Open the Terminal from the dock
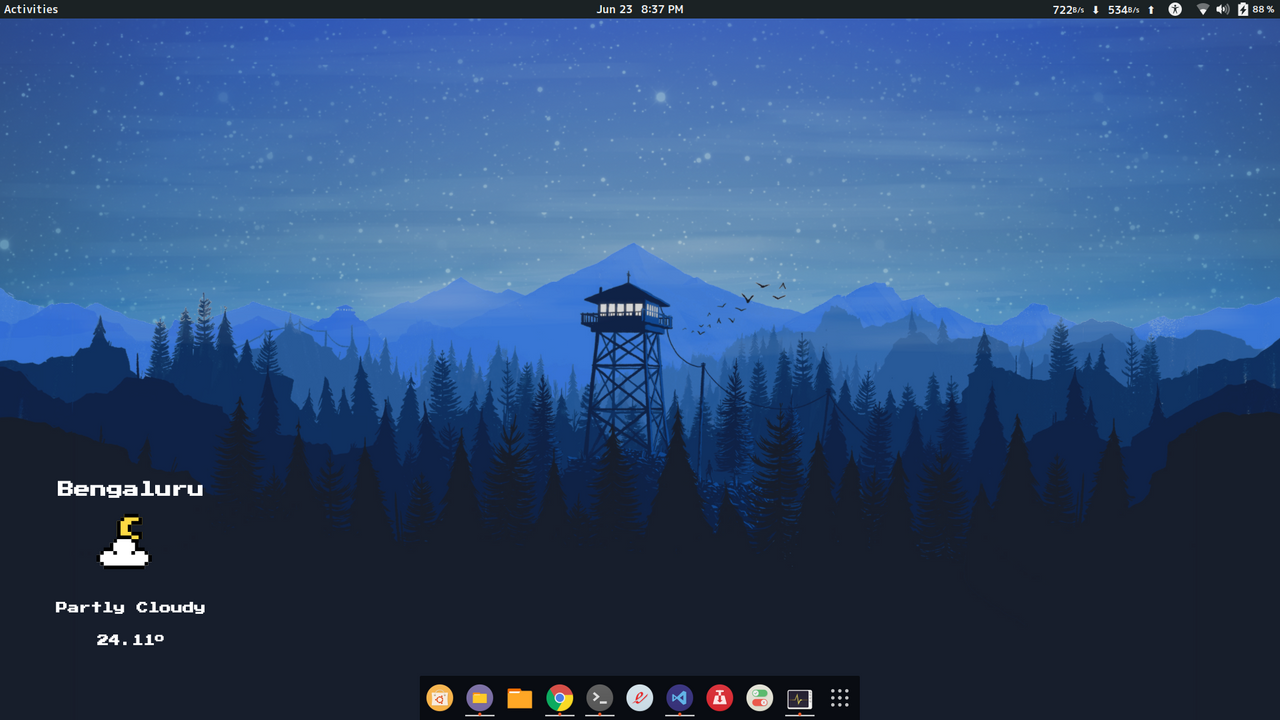The image size is (1280, 720). (600, 698)
